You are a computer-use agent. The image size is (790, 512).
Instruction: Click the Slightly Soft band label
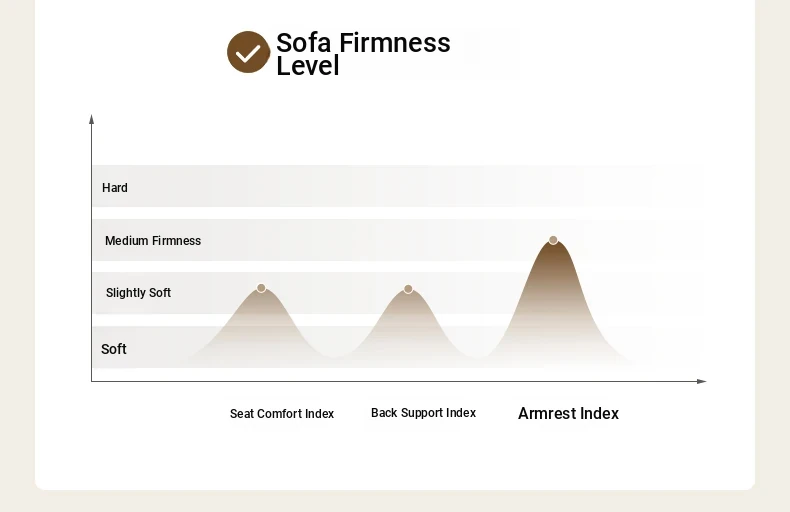138,293
